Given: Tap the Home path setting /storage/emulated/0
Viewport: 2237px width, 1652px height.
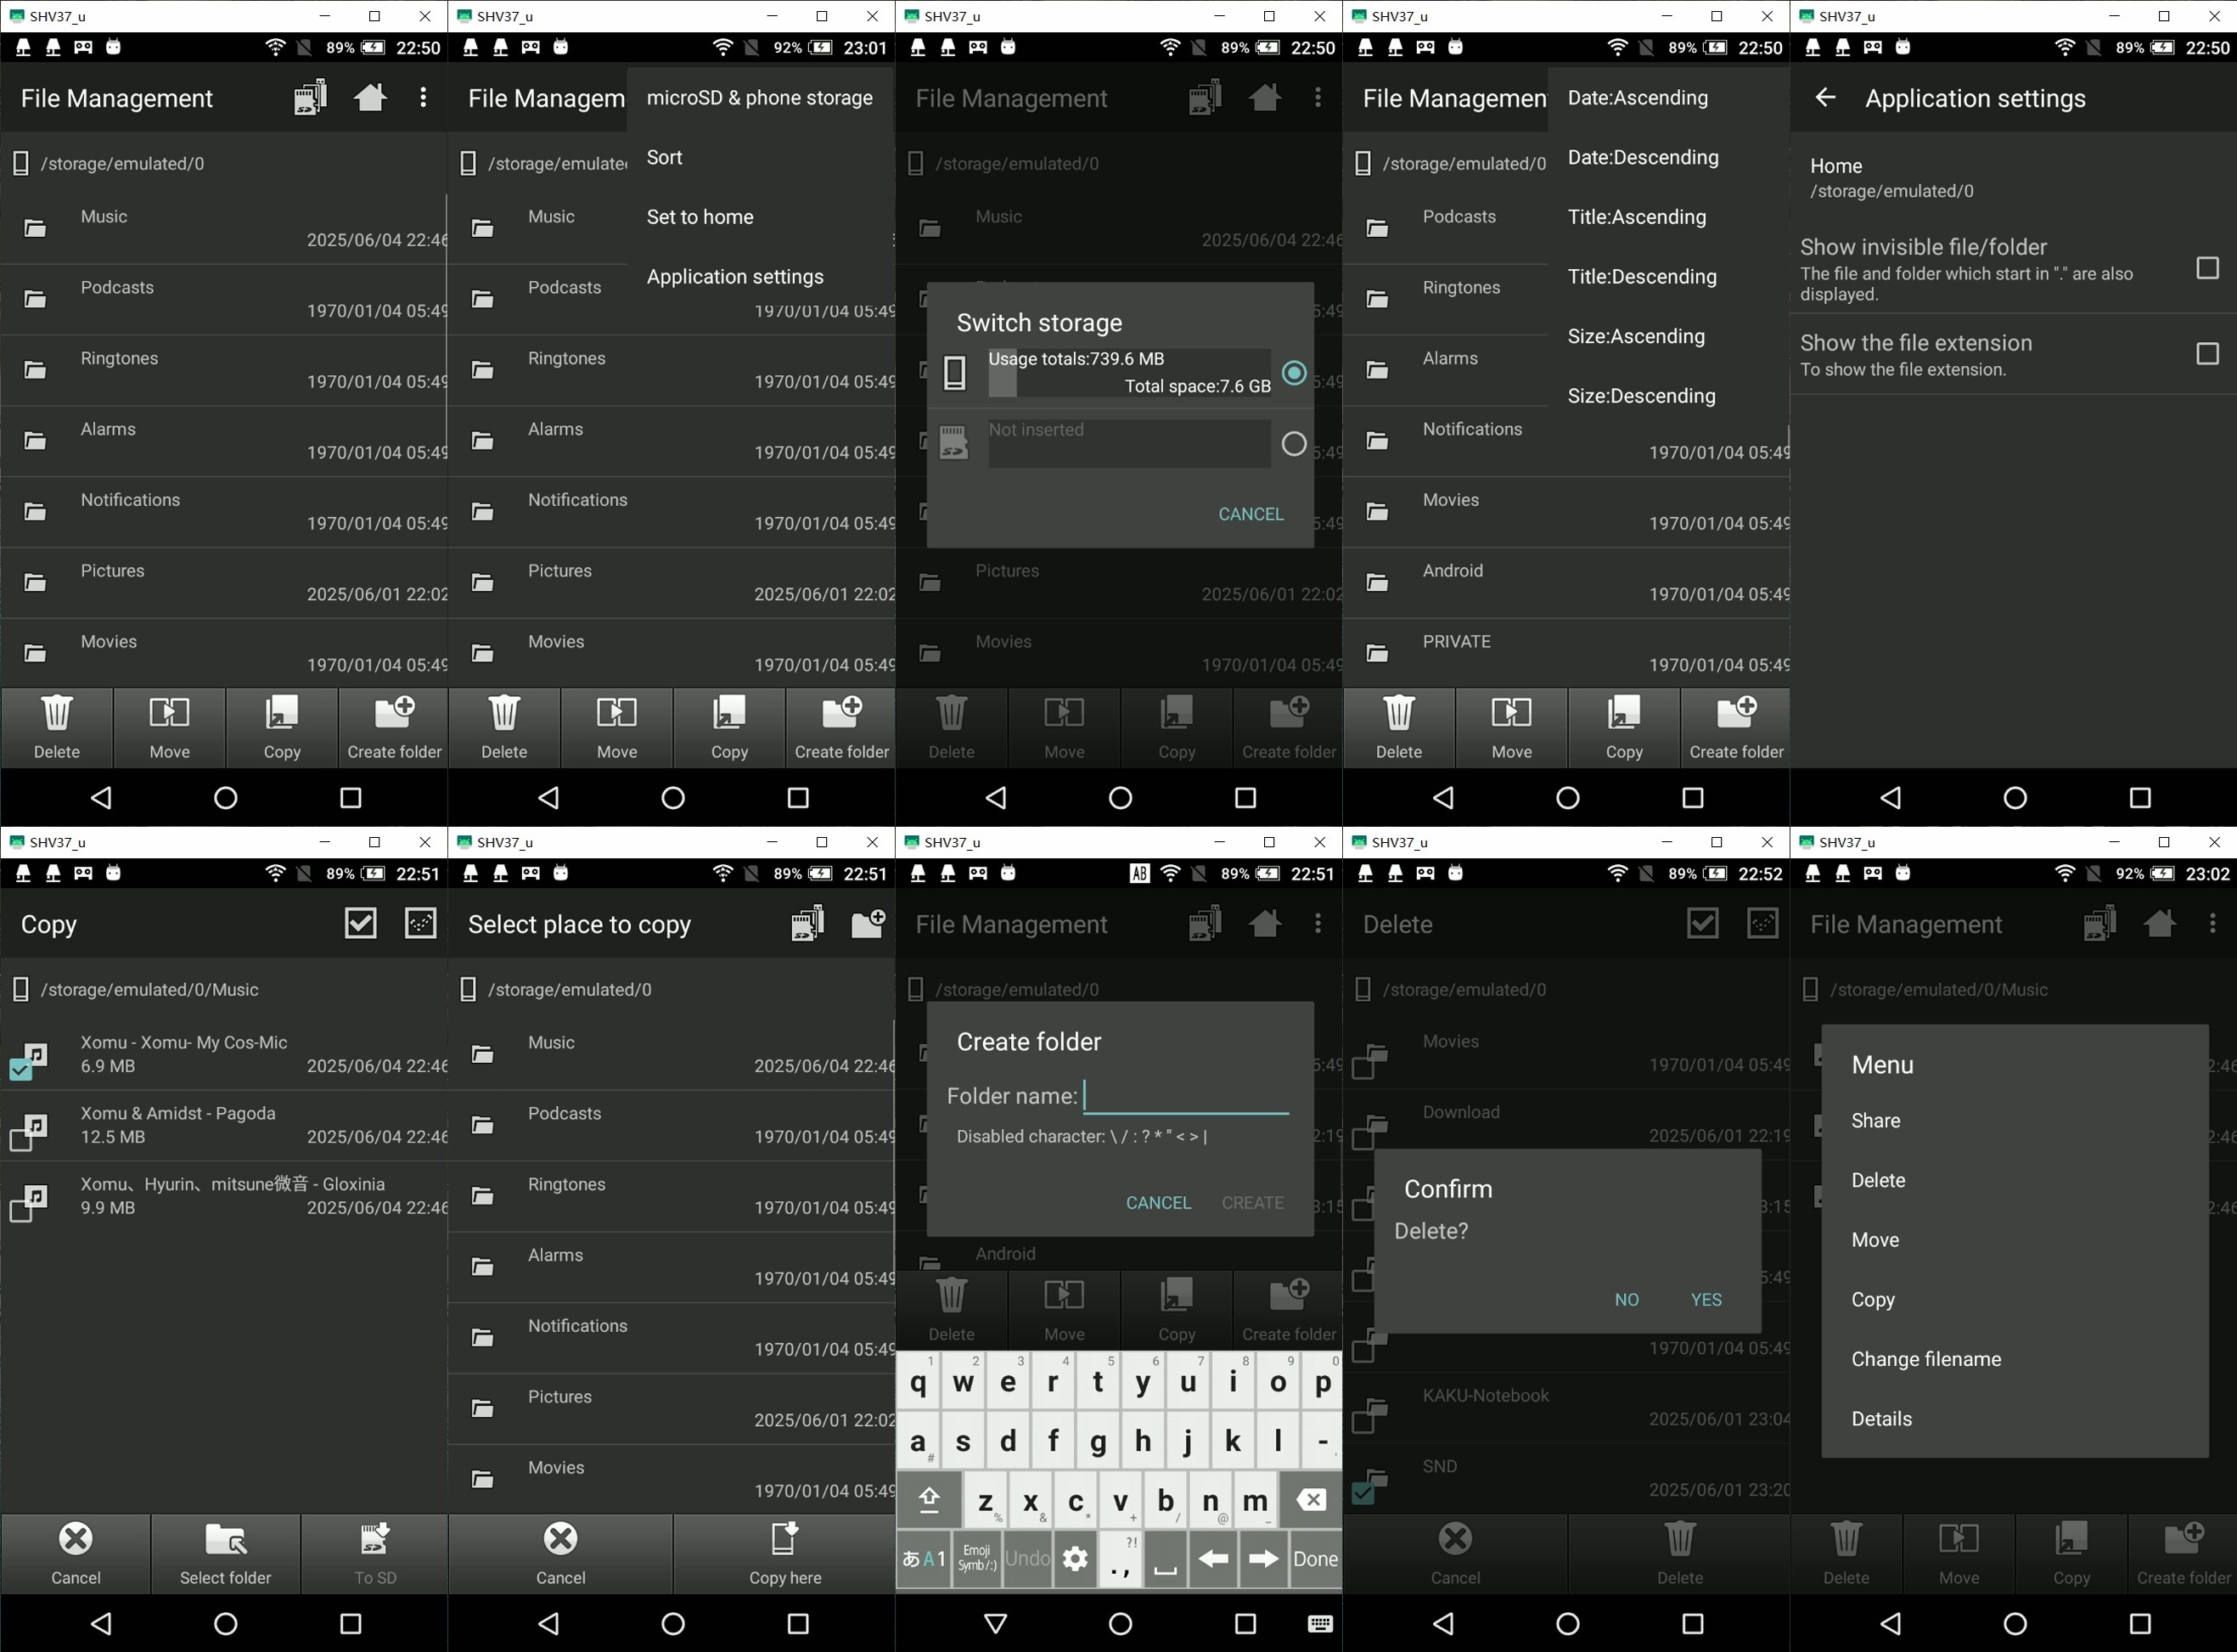Looking at the screenshot, I should [2012, 178].
